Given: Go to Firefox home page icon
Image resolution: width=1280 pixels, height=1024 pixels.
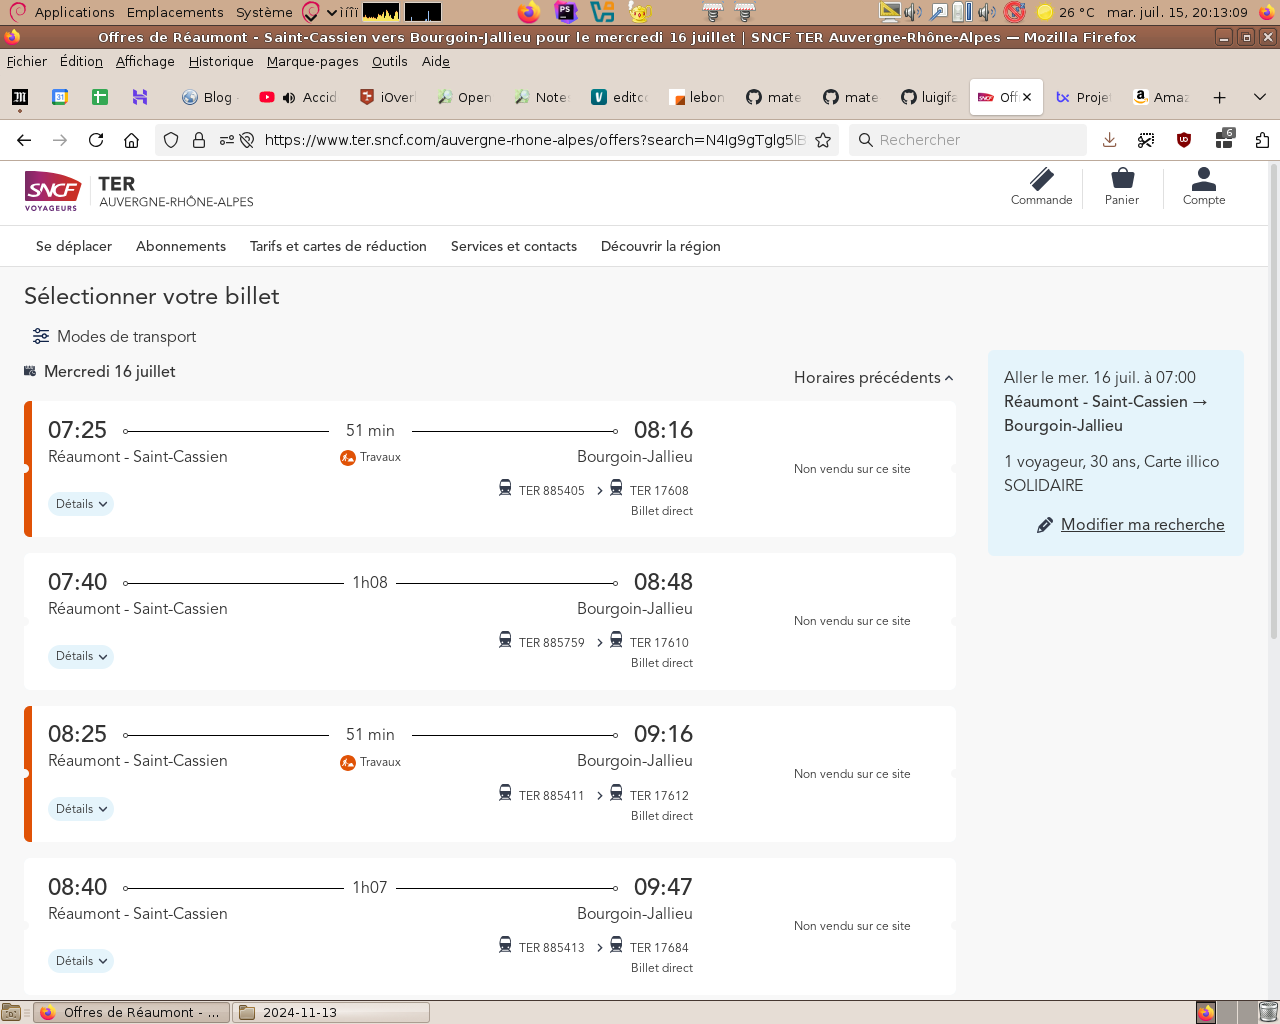Looking at the screenshot, I should click(131, 140).
